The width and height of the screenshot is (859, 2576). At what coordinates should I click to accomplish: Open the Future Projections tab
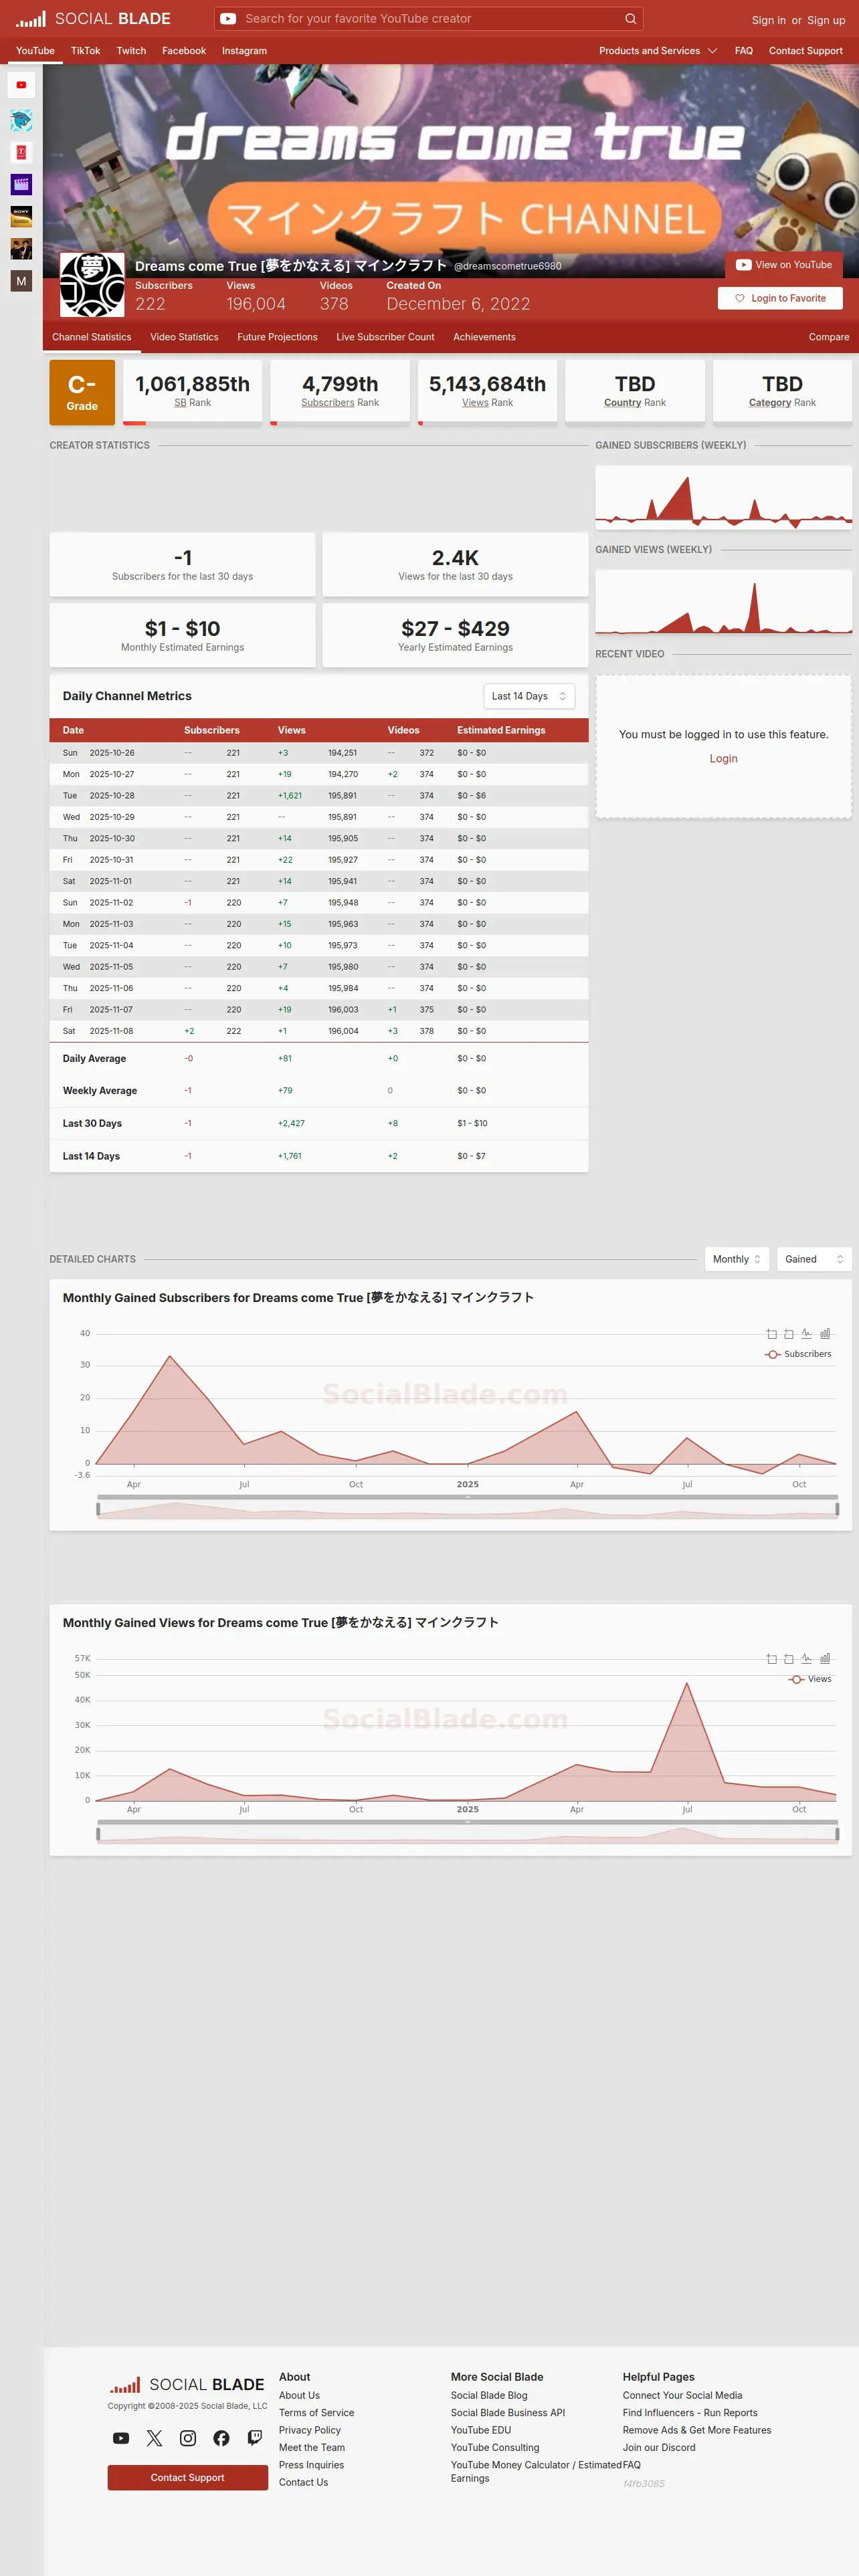(x=277, y=337)
